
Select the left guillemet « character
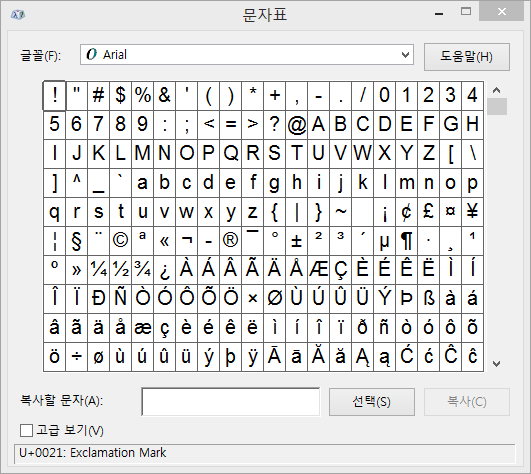pos(165,241)
